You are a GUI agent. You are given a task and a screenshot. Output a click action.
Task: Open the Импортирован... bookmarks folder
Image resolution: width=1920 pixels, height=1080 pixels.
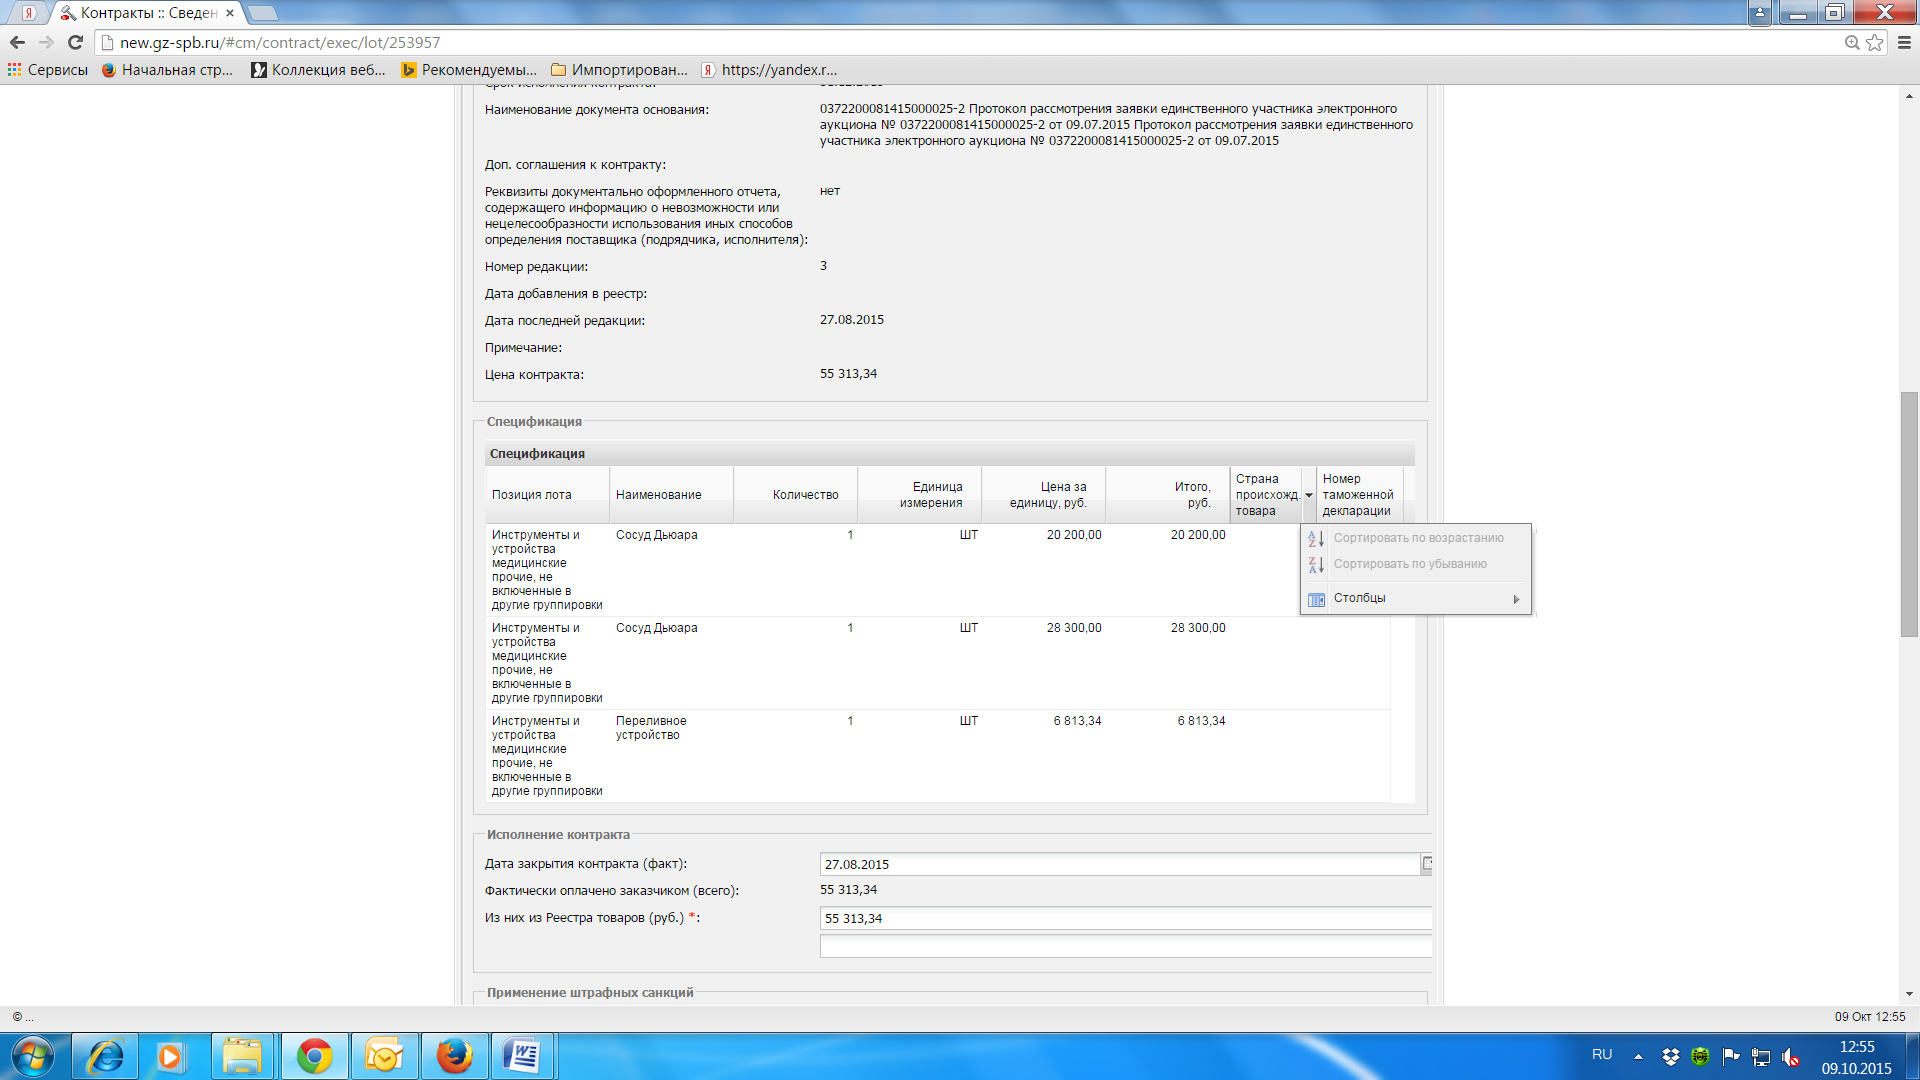click(x=619, y=70)
